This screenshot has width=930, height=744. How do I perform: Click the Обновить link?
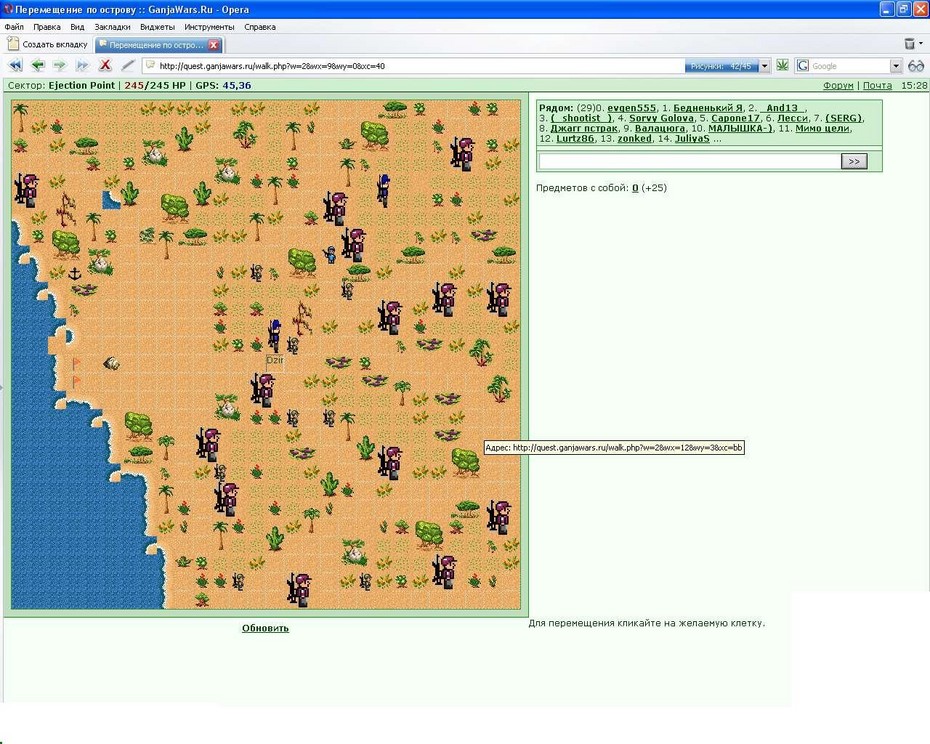[265, 628]
